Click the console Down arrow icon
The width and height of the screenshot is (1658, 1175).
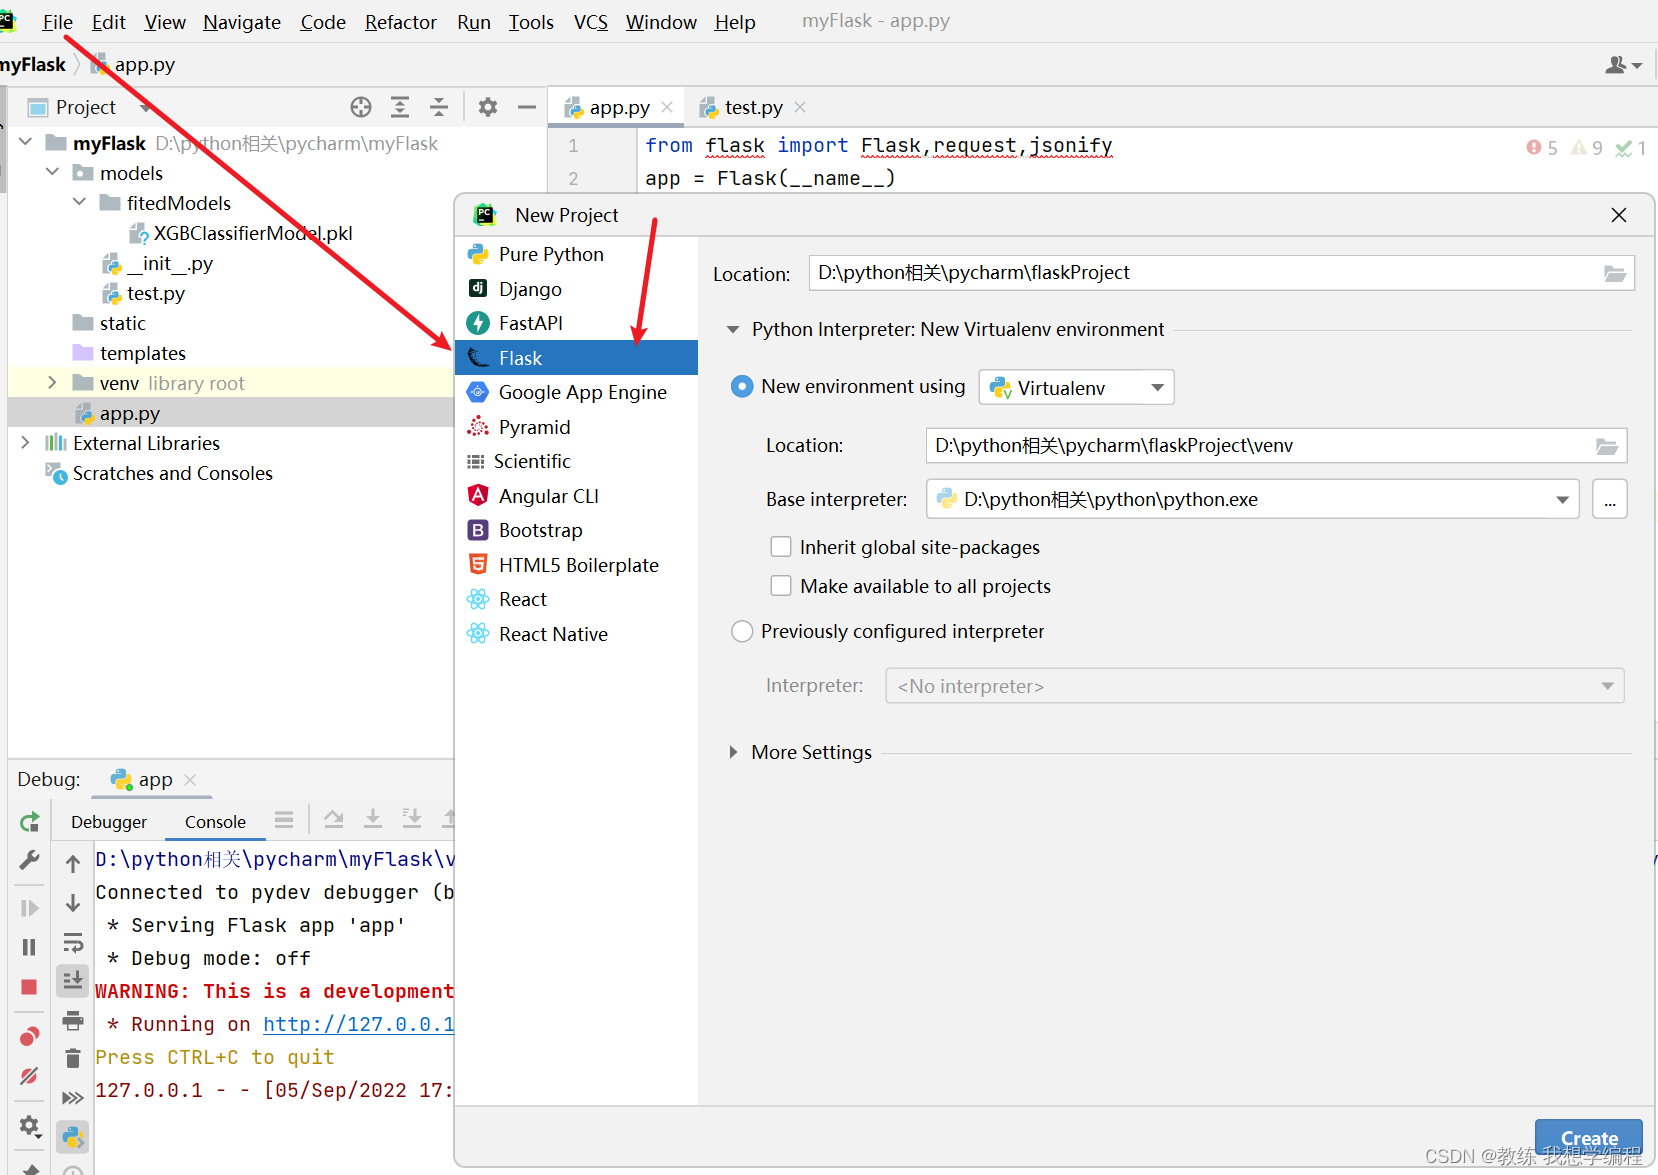[x=73, y=903]
